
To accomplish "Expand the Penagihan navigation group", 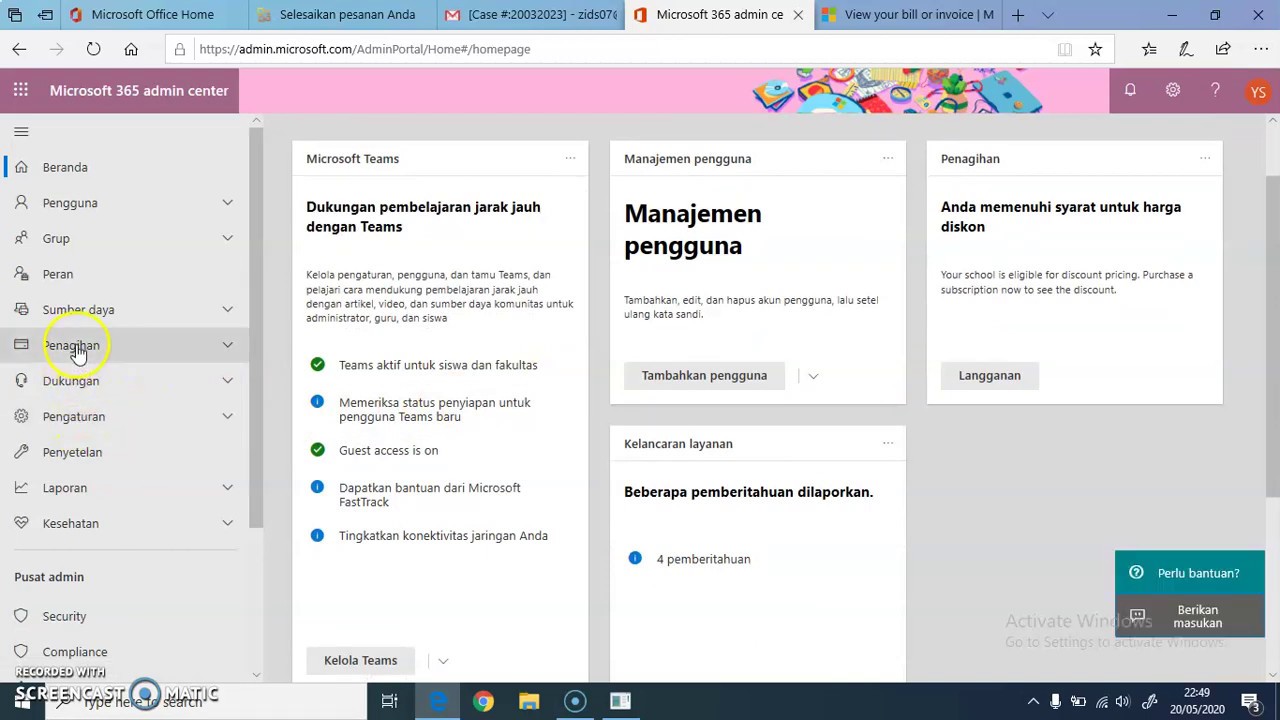I will click(x=228, y=345).
